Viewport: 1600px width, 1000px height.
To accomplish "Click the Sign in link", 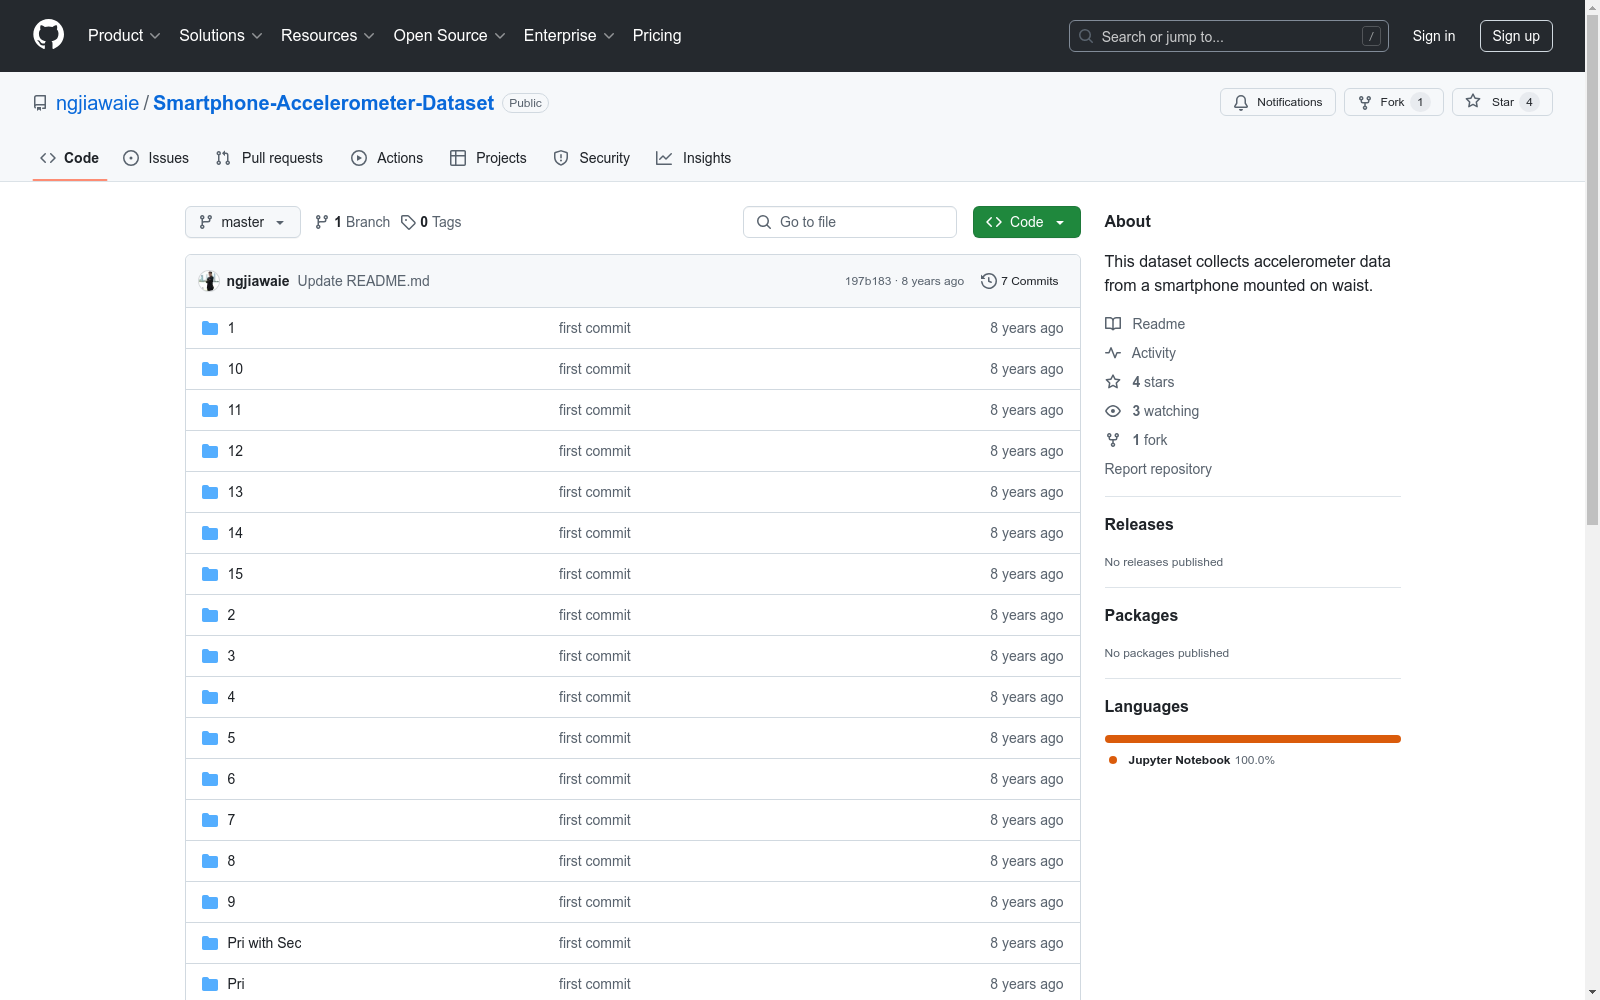I will [x=1434, y=36].
